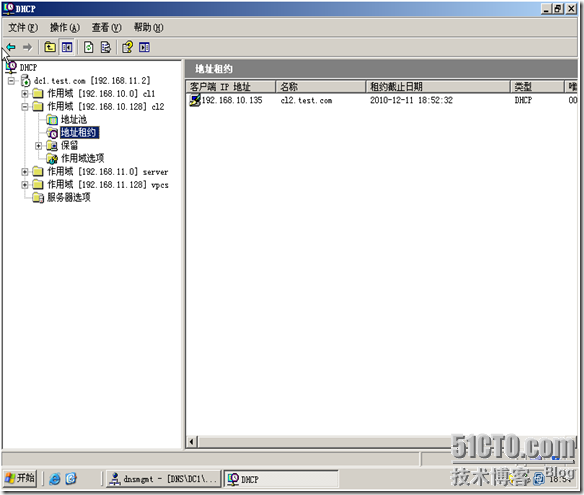Expand scope 192.168.11.128 vpcs

click(25, 185)
